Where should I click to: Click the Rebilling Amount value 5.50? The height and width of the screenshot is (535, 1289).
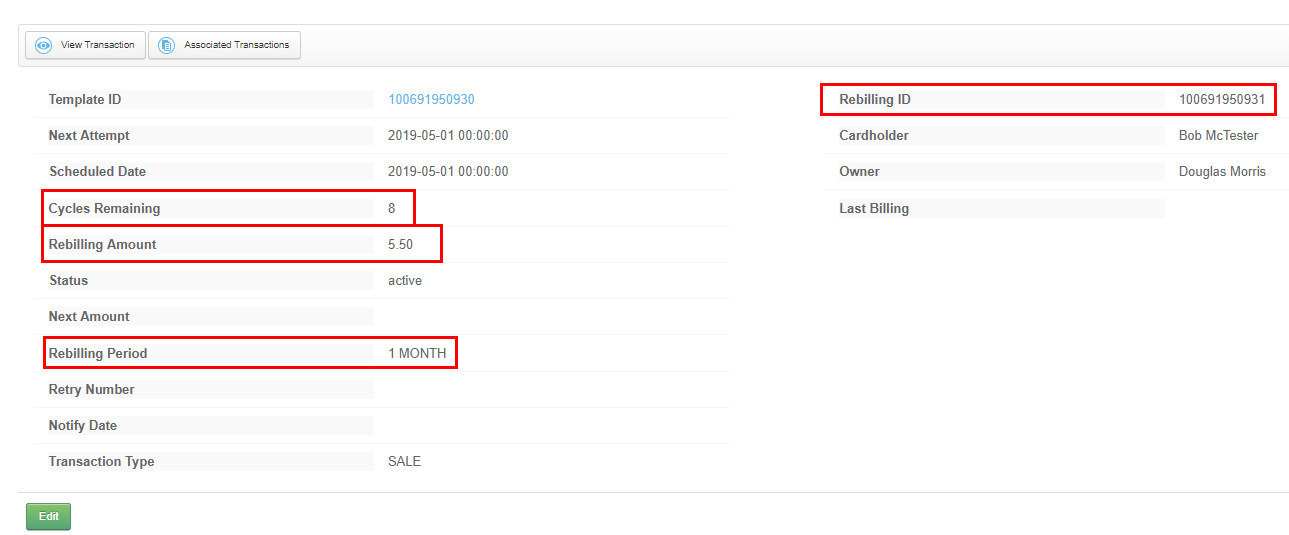[x=400, y=244]
